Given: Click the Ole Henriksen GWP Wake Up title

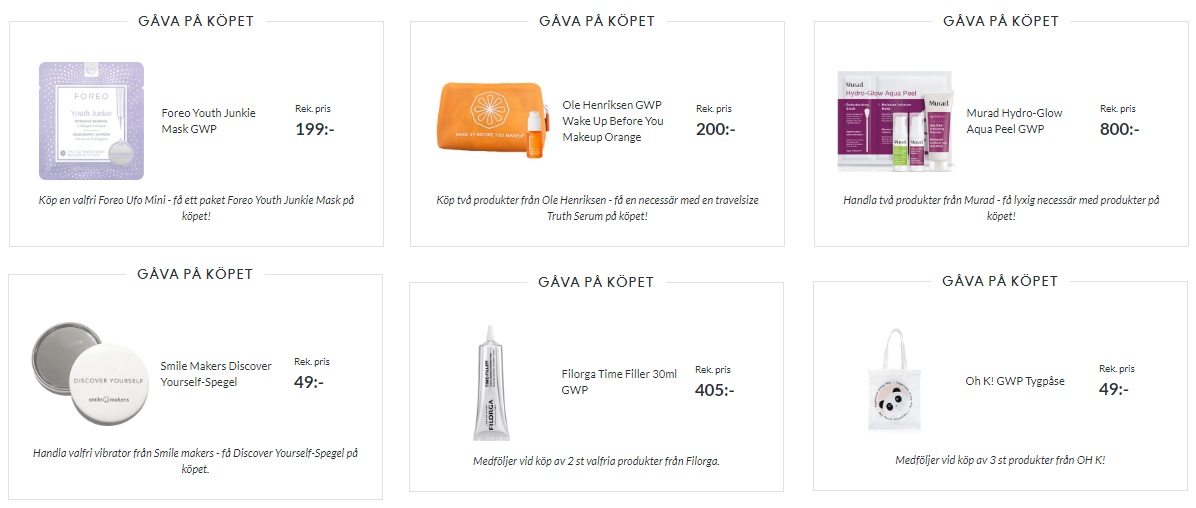Looking at the screenshot, I should 613,121.
